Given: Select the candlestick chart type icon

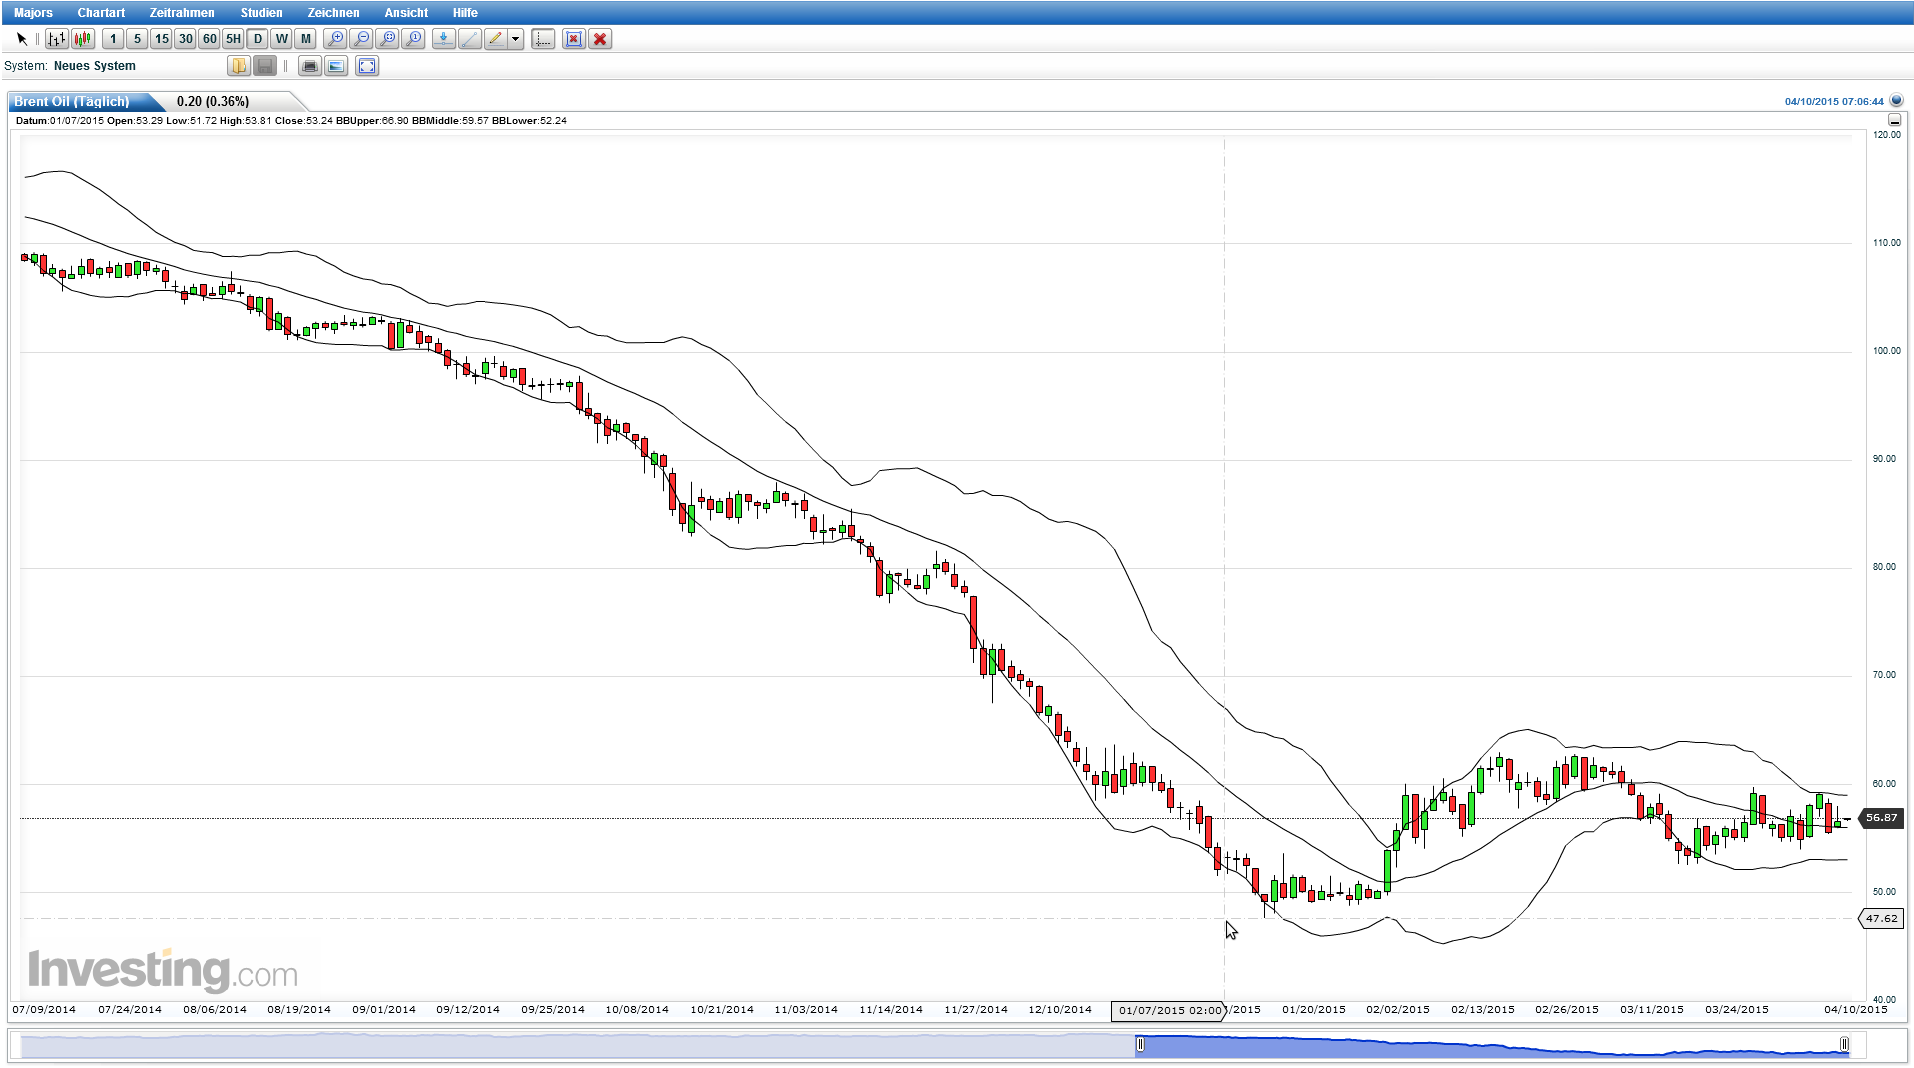Looking at the screenshot, I should coord(82,39).
